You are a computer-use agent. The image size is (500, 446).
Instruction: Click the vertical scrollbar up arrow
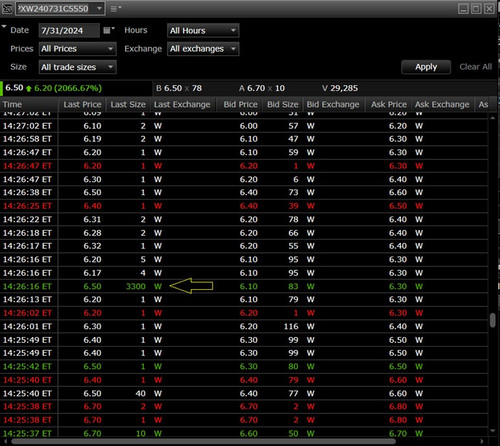pyautogui.click(x=493, y=118)
